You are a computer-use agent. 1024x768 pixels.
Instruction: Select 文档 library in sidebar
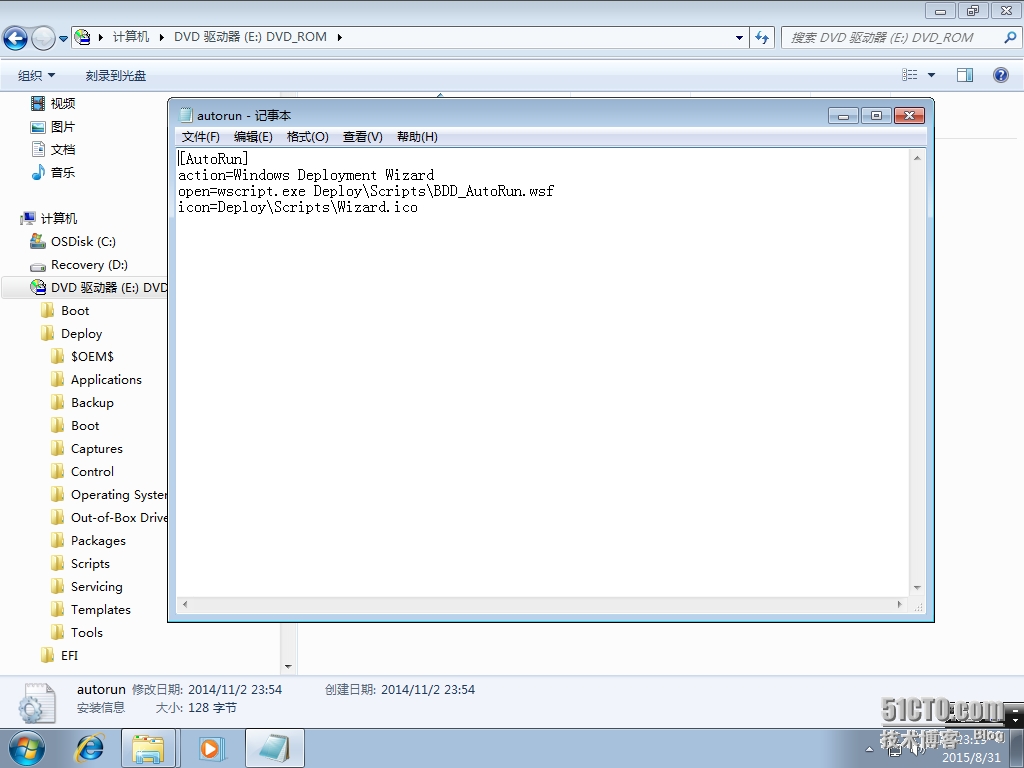coord(53,150)
